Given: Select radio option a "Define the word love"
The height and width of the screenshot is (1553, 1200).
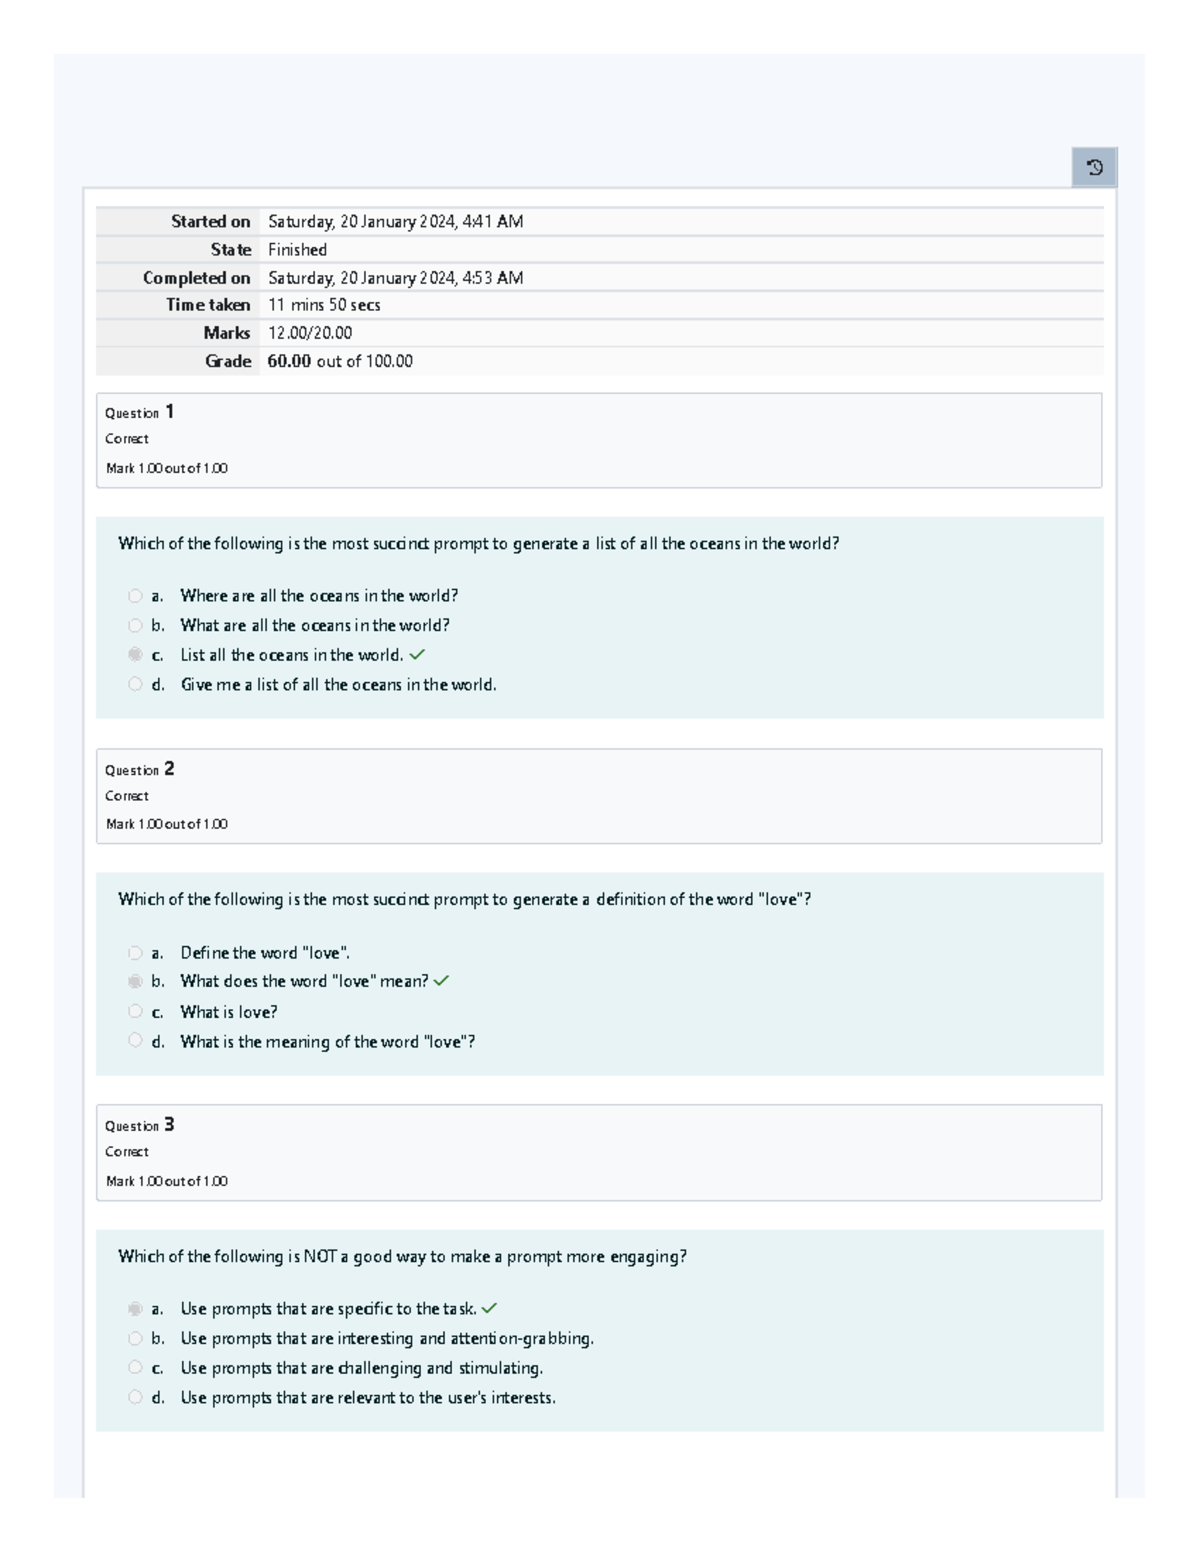Looking at the screenshot, I should tap(135, 952).
